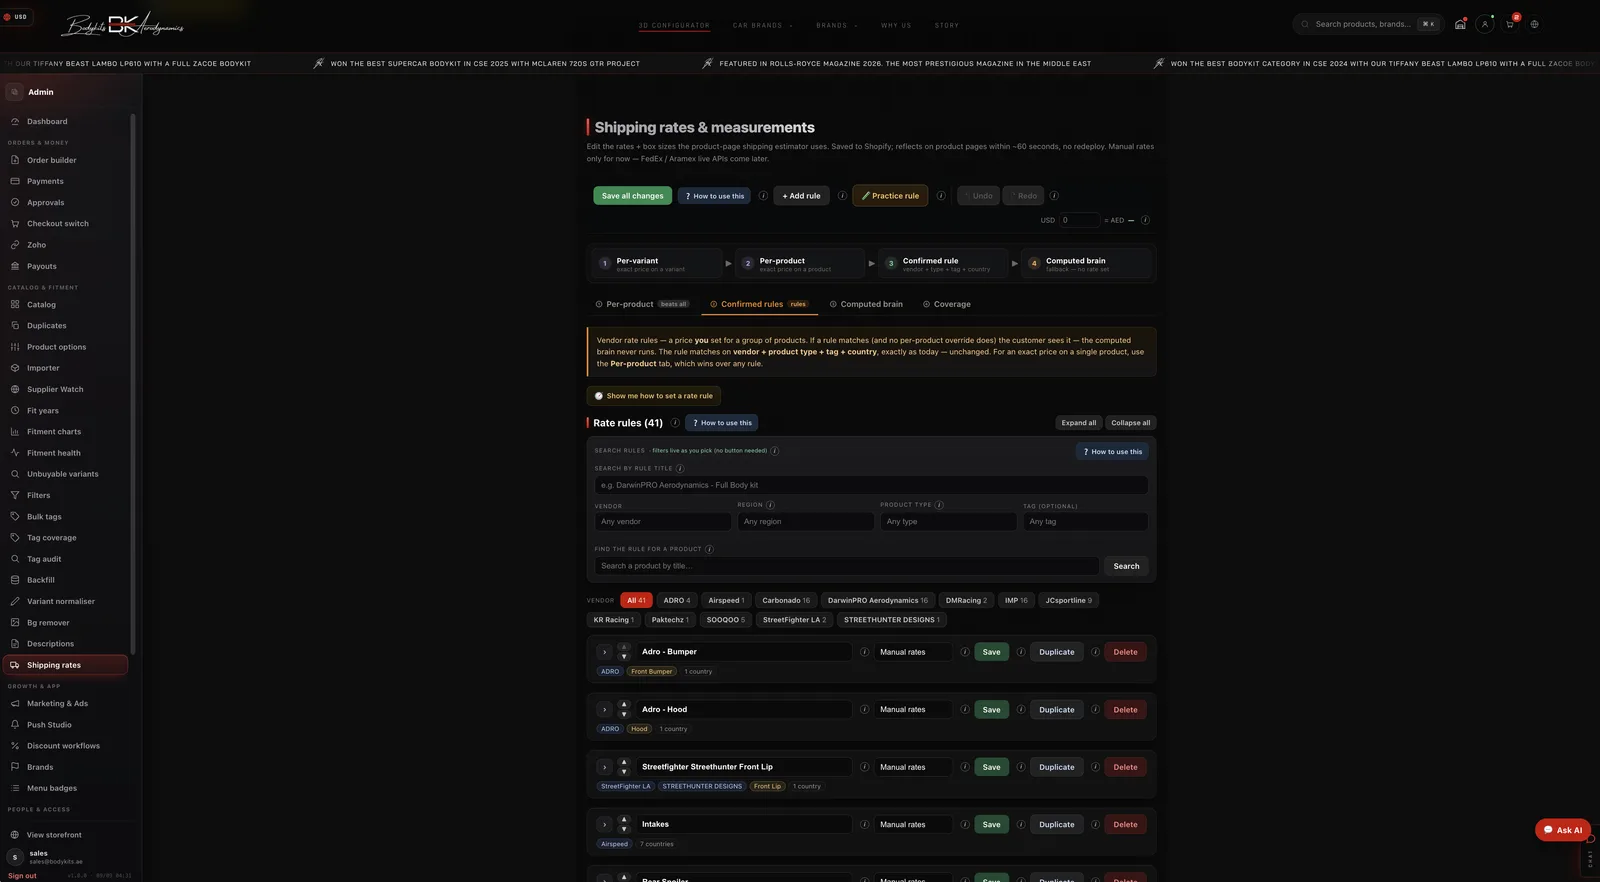
Task: Switch to the Per-product tab
Action: point(641,304)
